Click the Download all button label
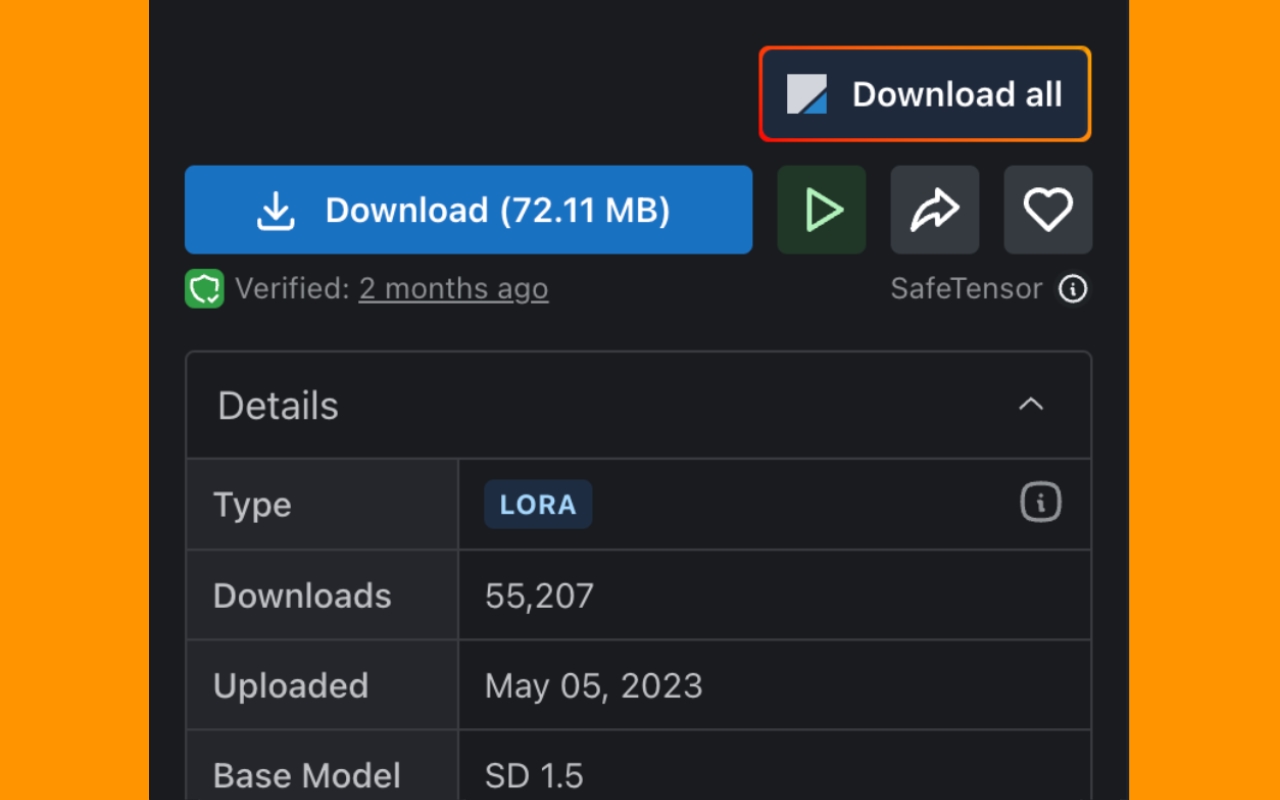 [956, 94]
